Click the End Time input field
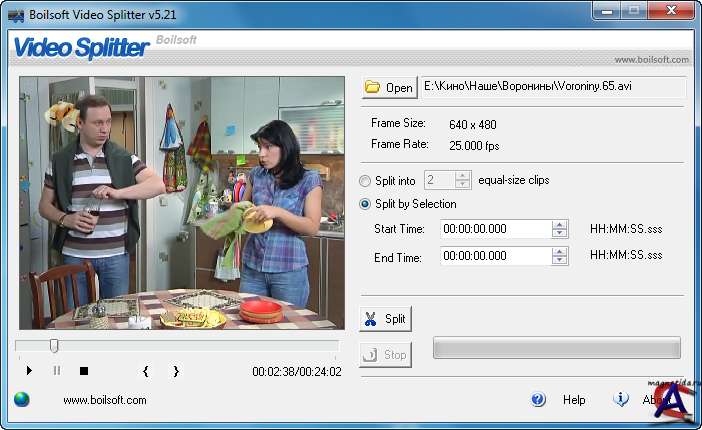Image resolution: width=702 pixels, height=430 pixels. click(x=495, y=256)
